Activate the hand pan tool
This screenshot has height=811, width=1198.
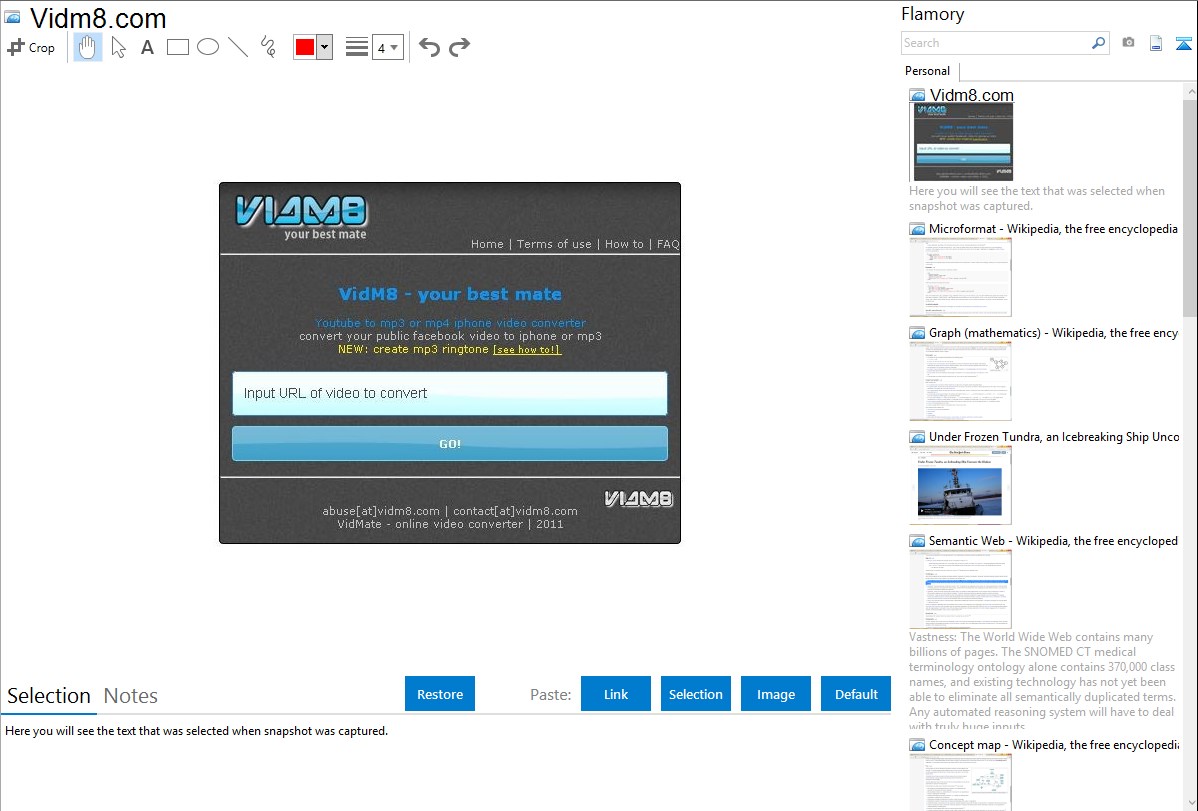[x=87, y=47]
